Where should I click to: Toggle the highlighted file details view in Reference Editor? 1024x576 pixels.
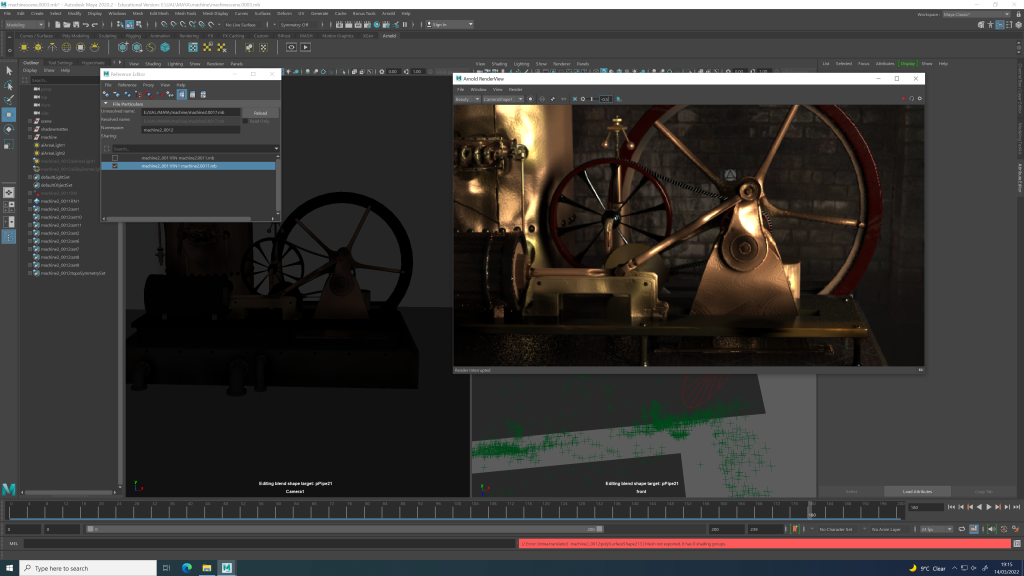182,95
